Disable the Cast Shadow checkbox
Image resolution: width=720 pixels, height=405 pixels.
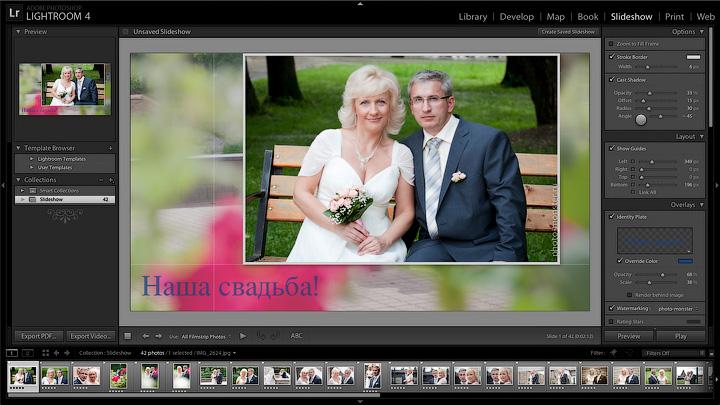point(612,79)
